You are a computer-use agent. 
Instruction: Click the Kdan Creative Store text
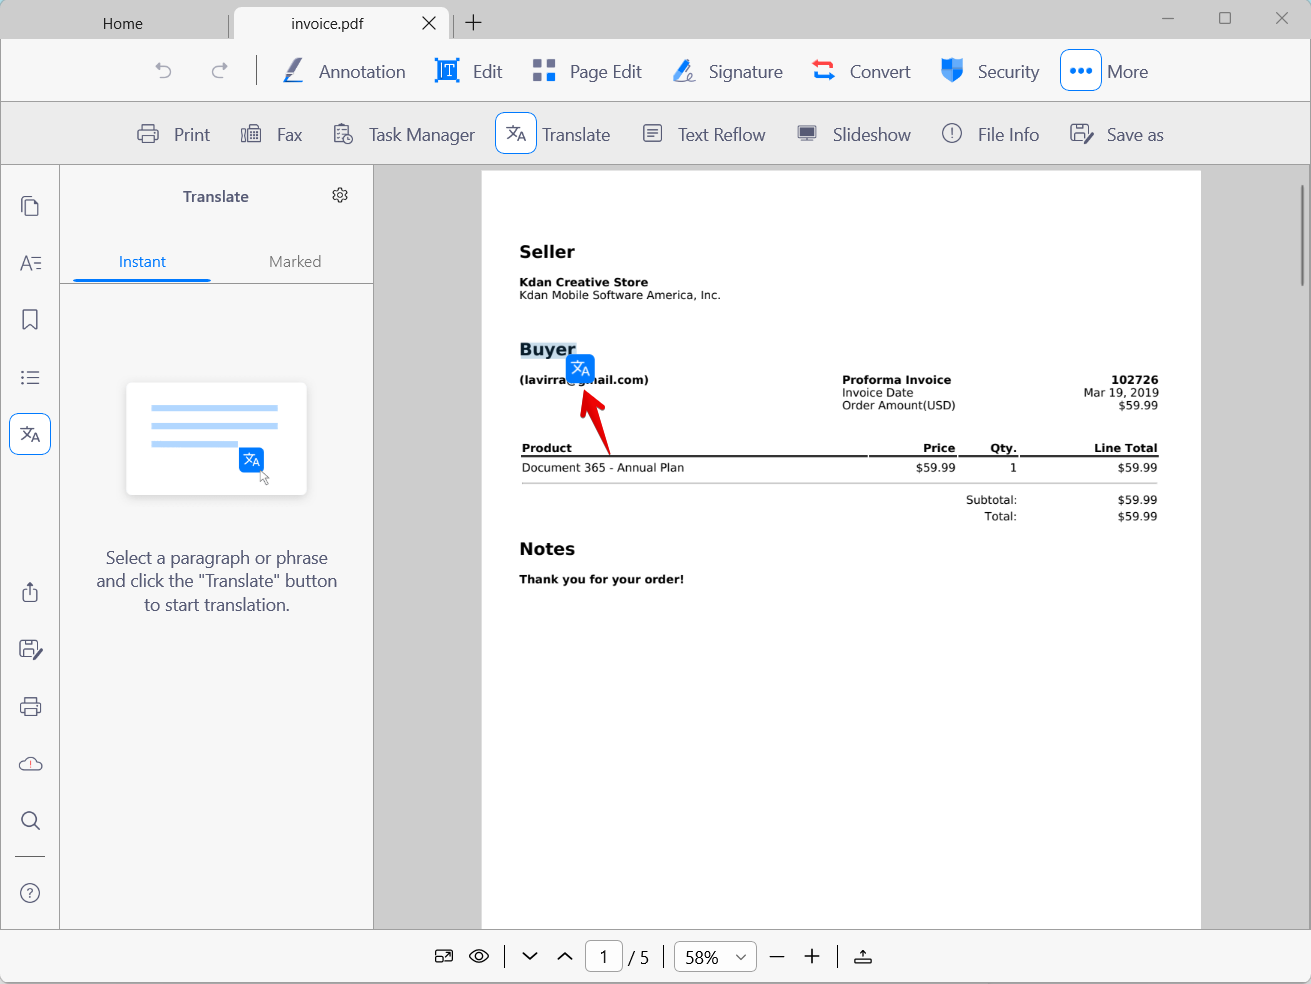[584, 282]
